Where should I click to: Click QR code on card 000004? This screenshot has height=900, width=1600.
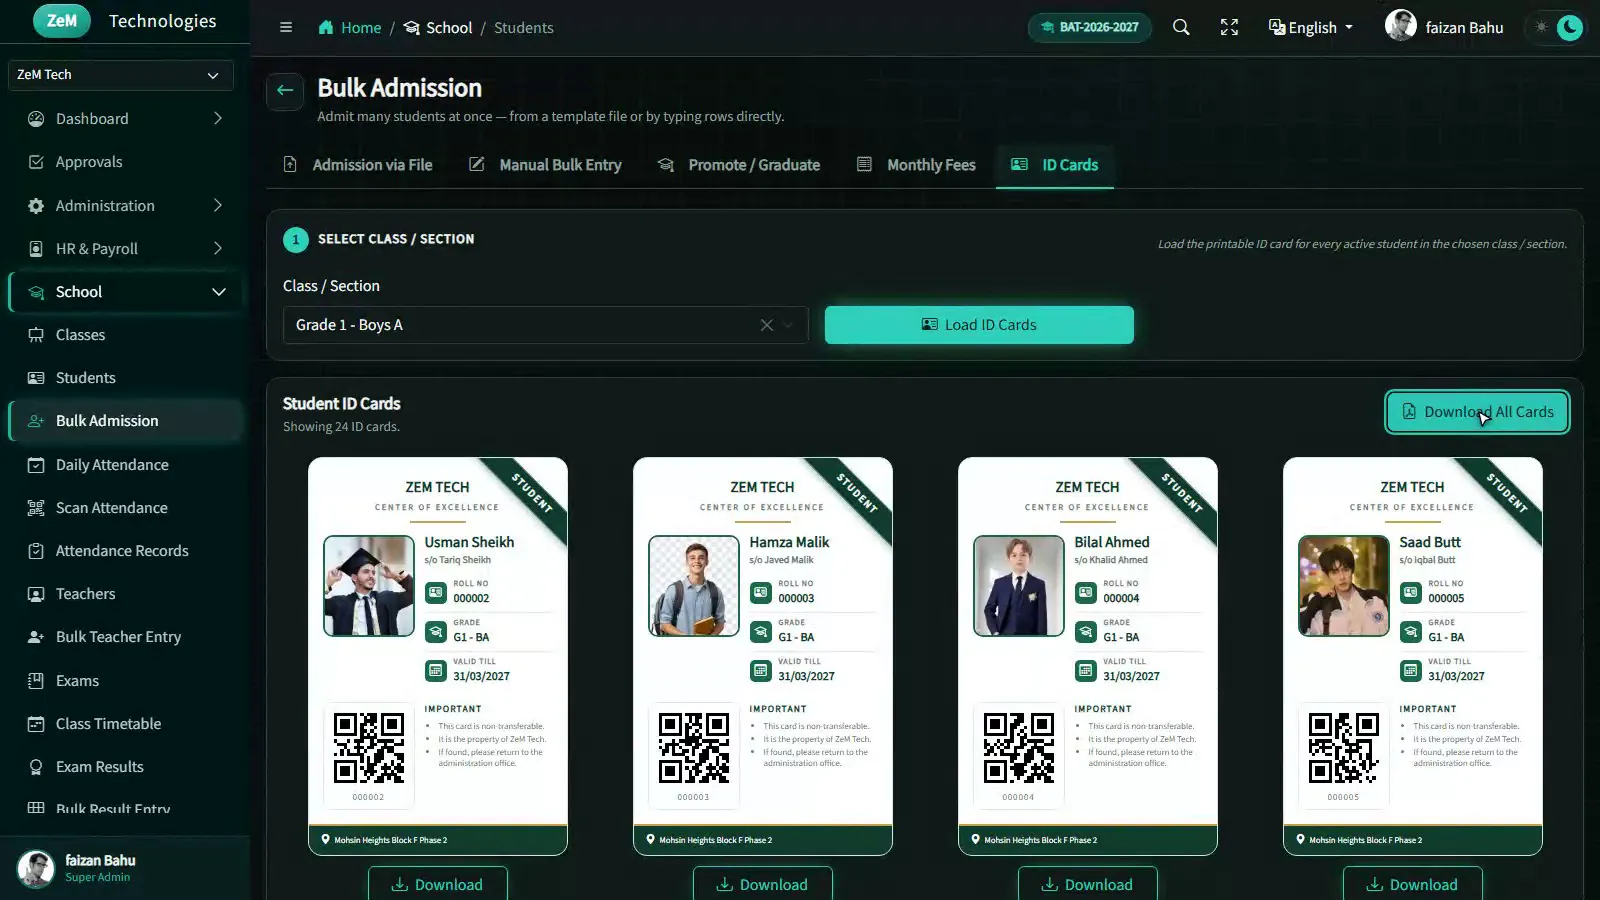(1019, 748)
